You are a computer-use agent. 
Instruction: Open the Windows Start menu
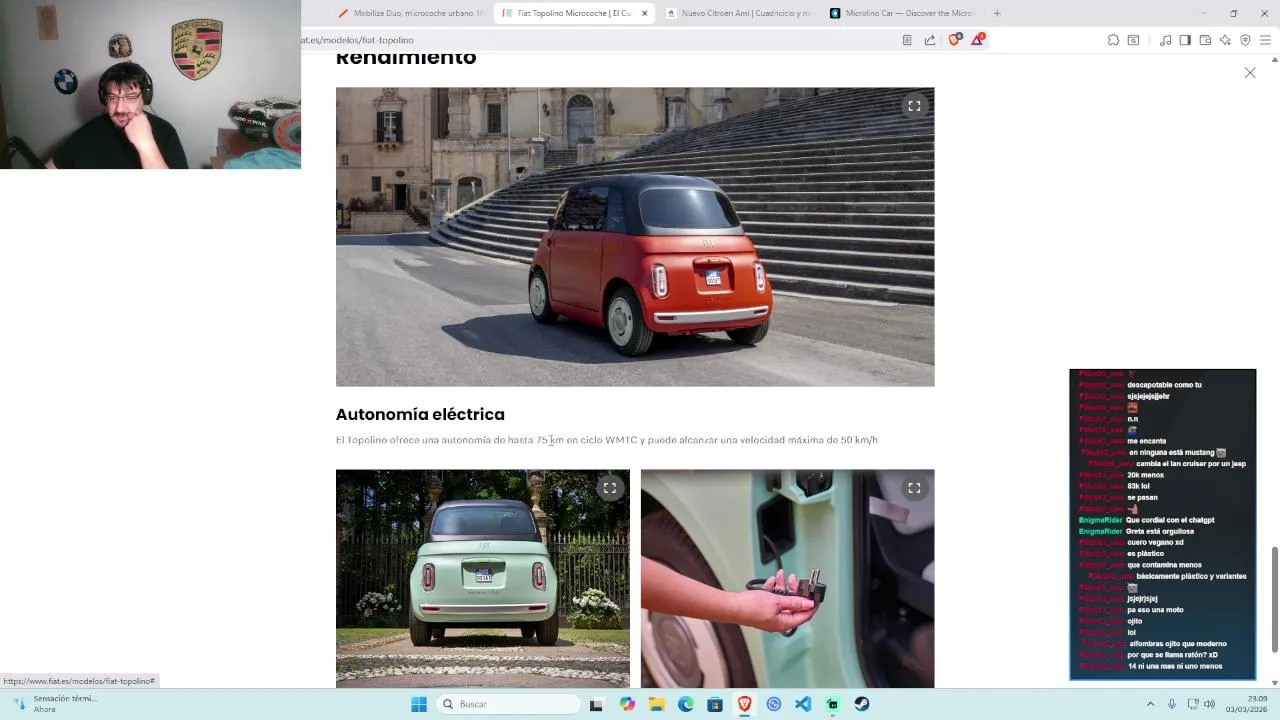[419, 704]
